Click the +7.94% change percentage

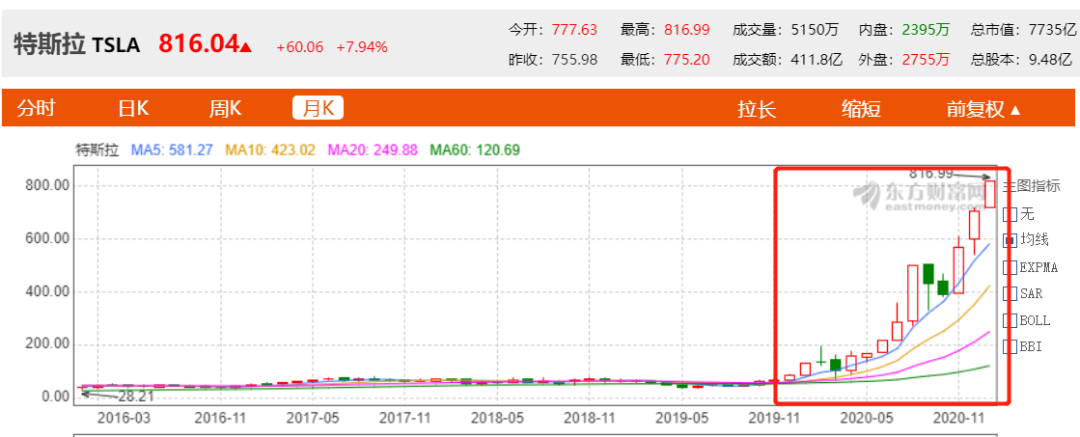click(x=362, y=47)
